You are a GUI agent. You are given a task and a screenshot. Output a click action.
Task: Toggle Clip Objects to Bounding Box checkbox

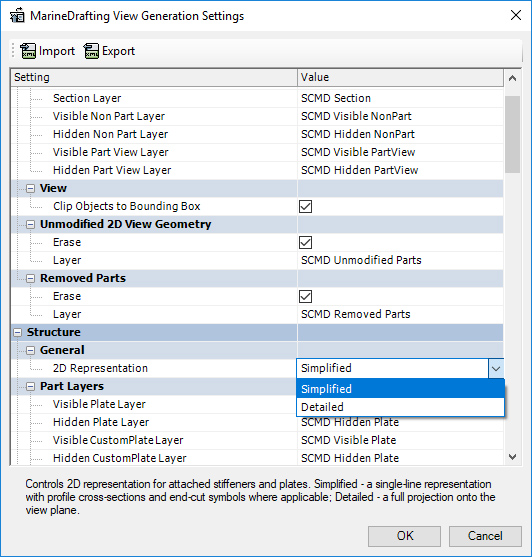pos(305,206)
